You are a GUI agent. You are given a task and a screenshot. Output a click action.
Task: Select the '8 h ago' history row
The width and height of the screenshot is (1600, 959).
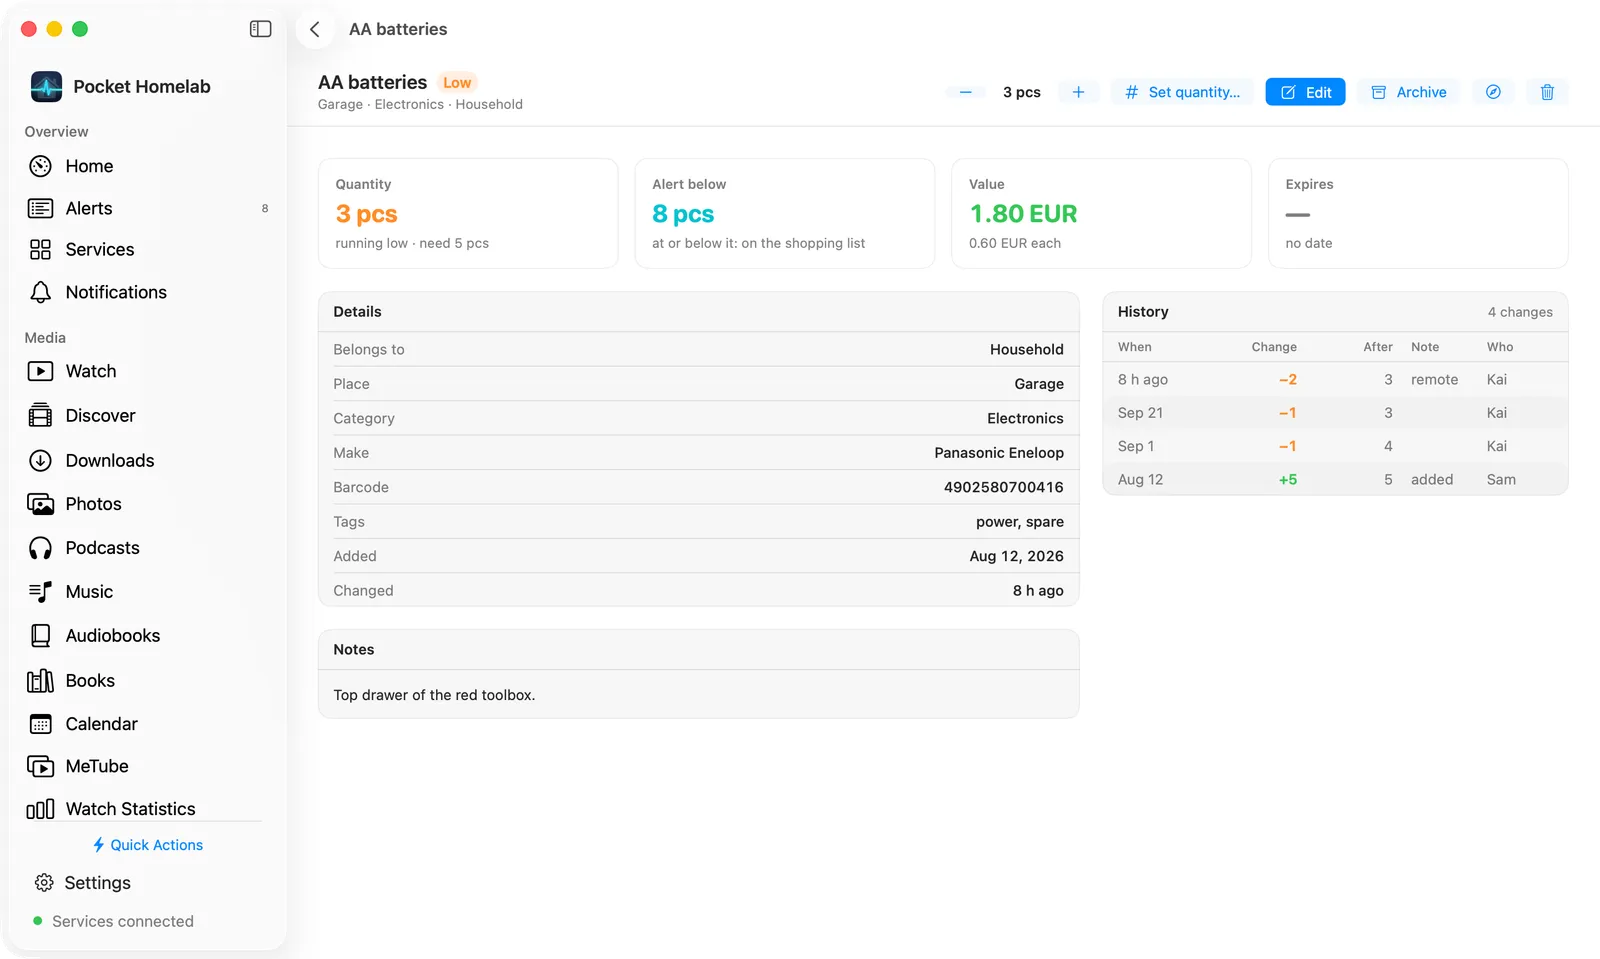1335,380
